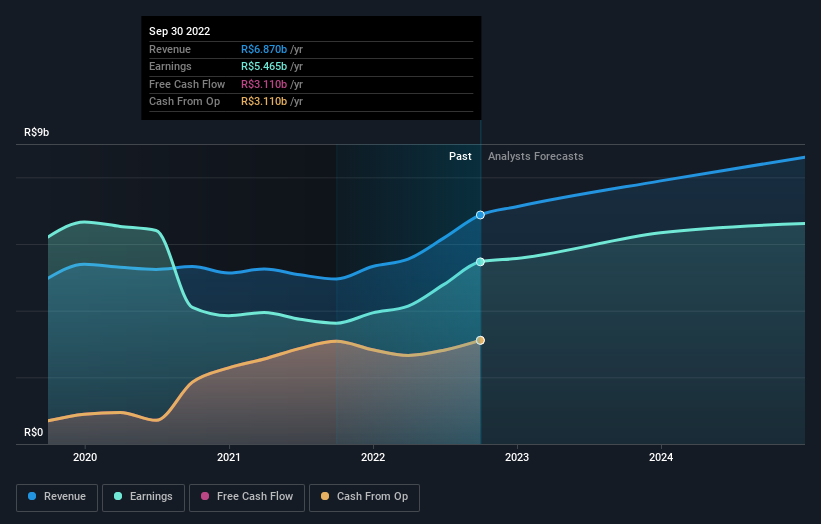Viewport: 821px width, 524px height.
Task: Select the 2023 x-axis label
Action: point(517,457)
